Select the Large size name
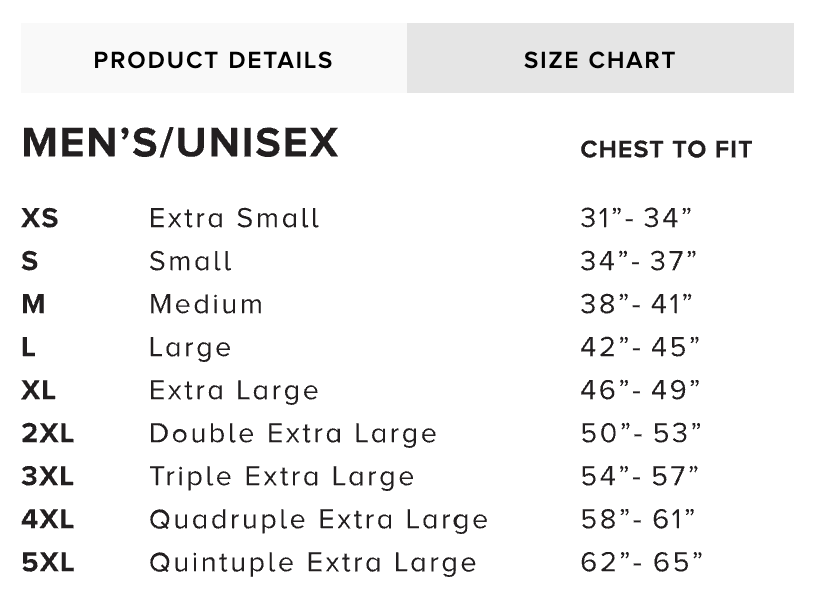828x601 pixels. tap(190, 347)
